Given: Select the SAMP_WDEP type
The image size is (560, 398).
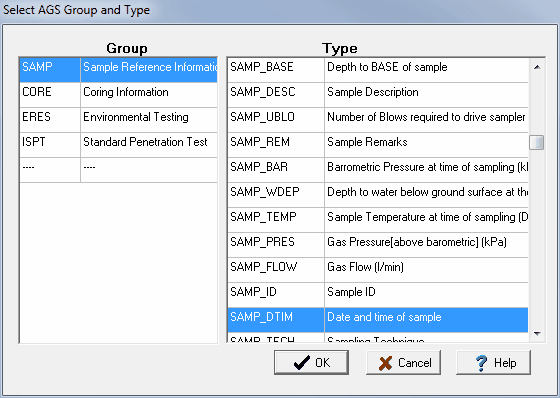Looking at the screenshot, I should pyautogui.click(x=276, y=195).
